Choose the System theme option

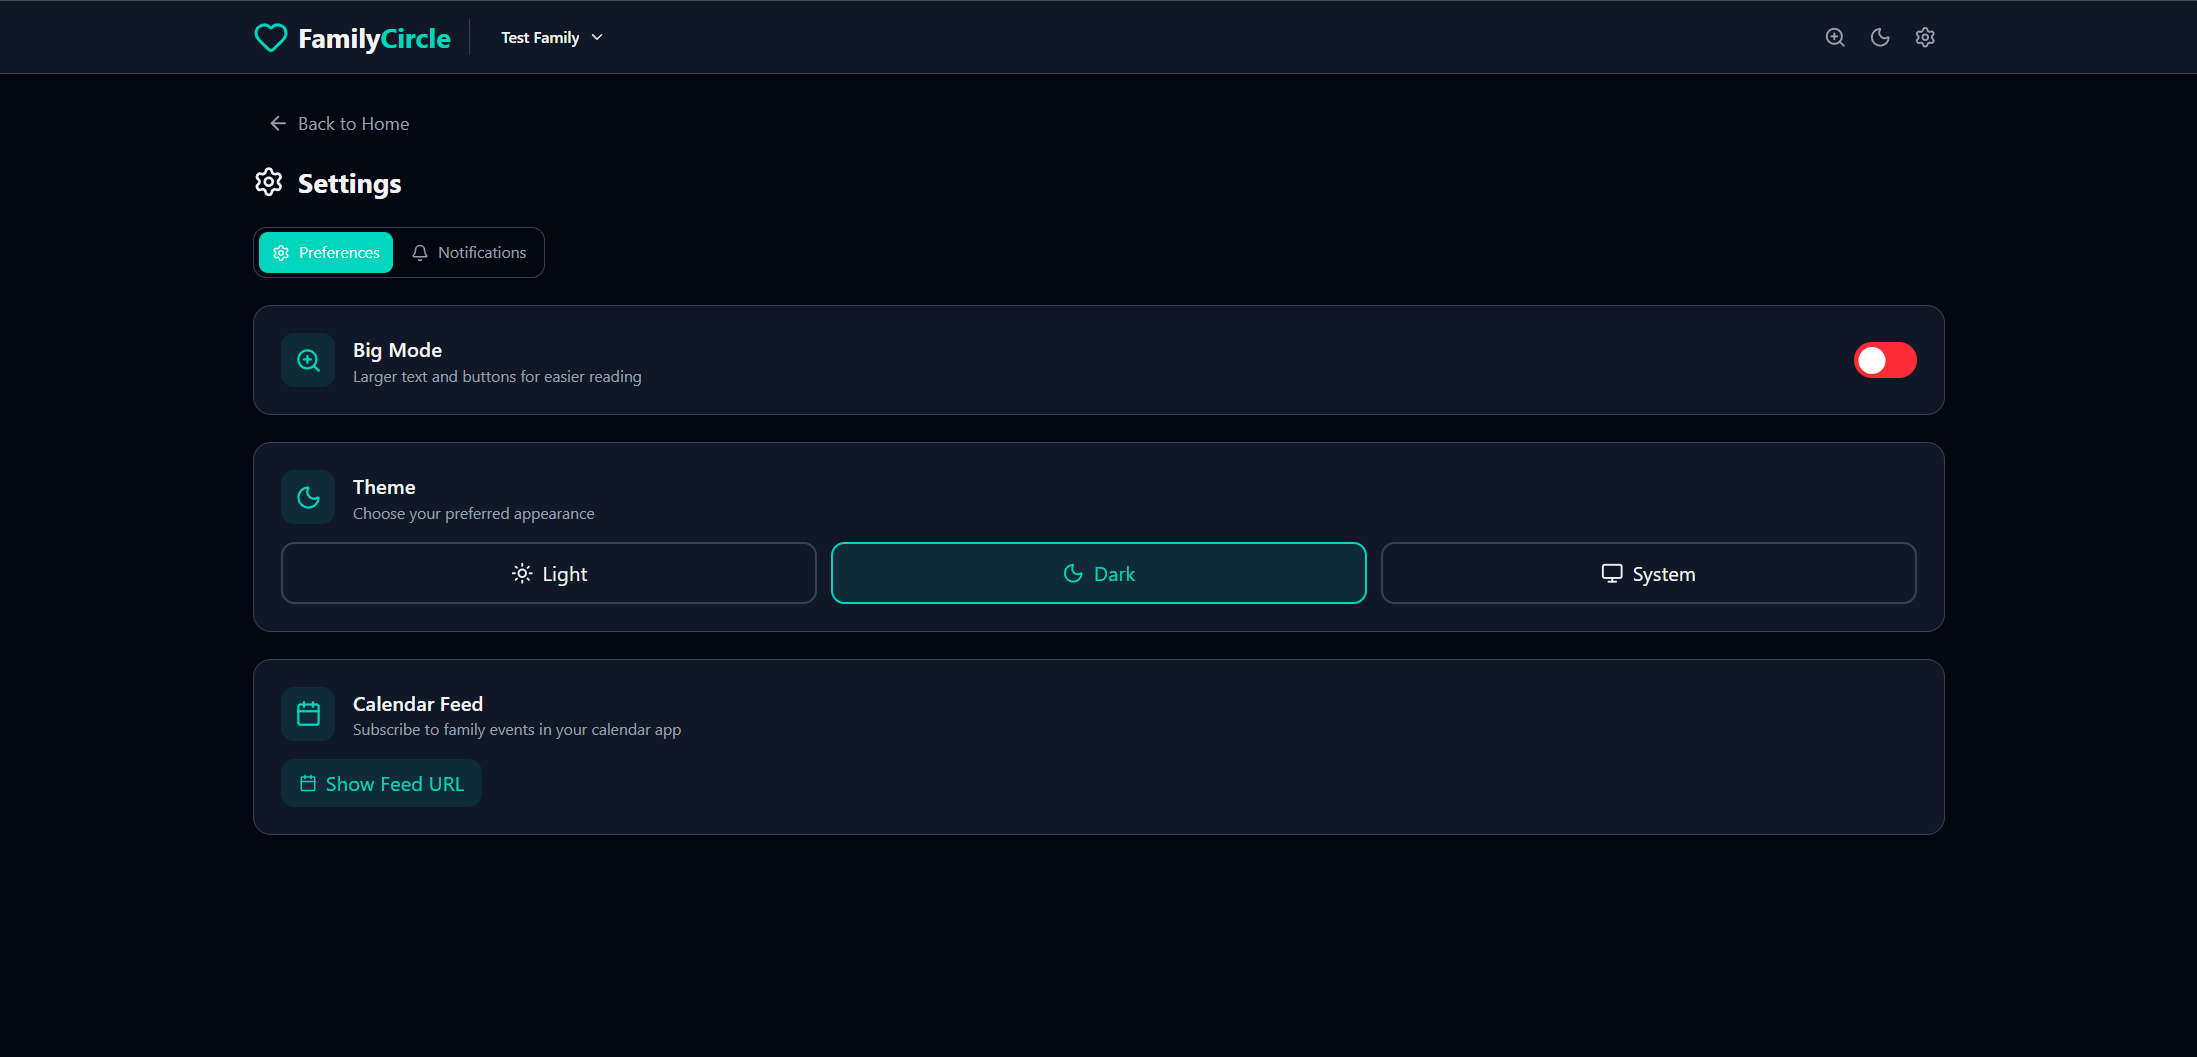click(1648, 574)
